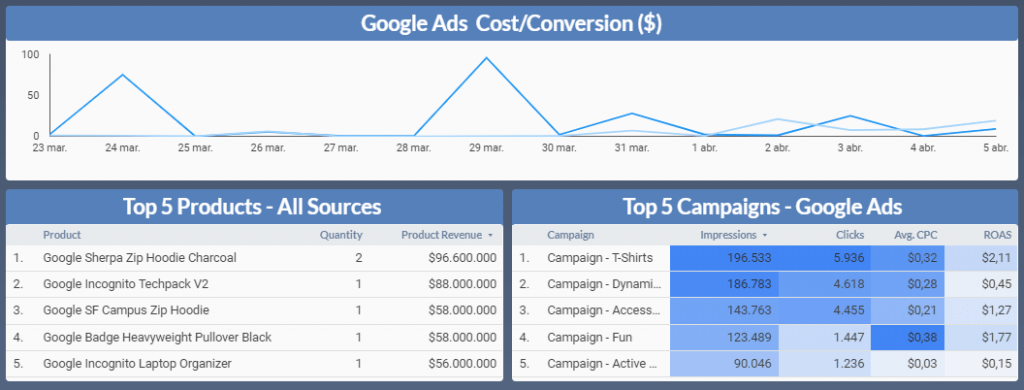Click the $1,27 ROAS cell
The image size is (1024, 390).
[x=981, y=310]
